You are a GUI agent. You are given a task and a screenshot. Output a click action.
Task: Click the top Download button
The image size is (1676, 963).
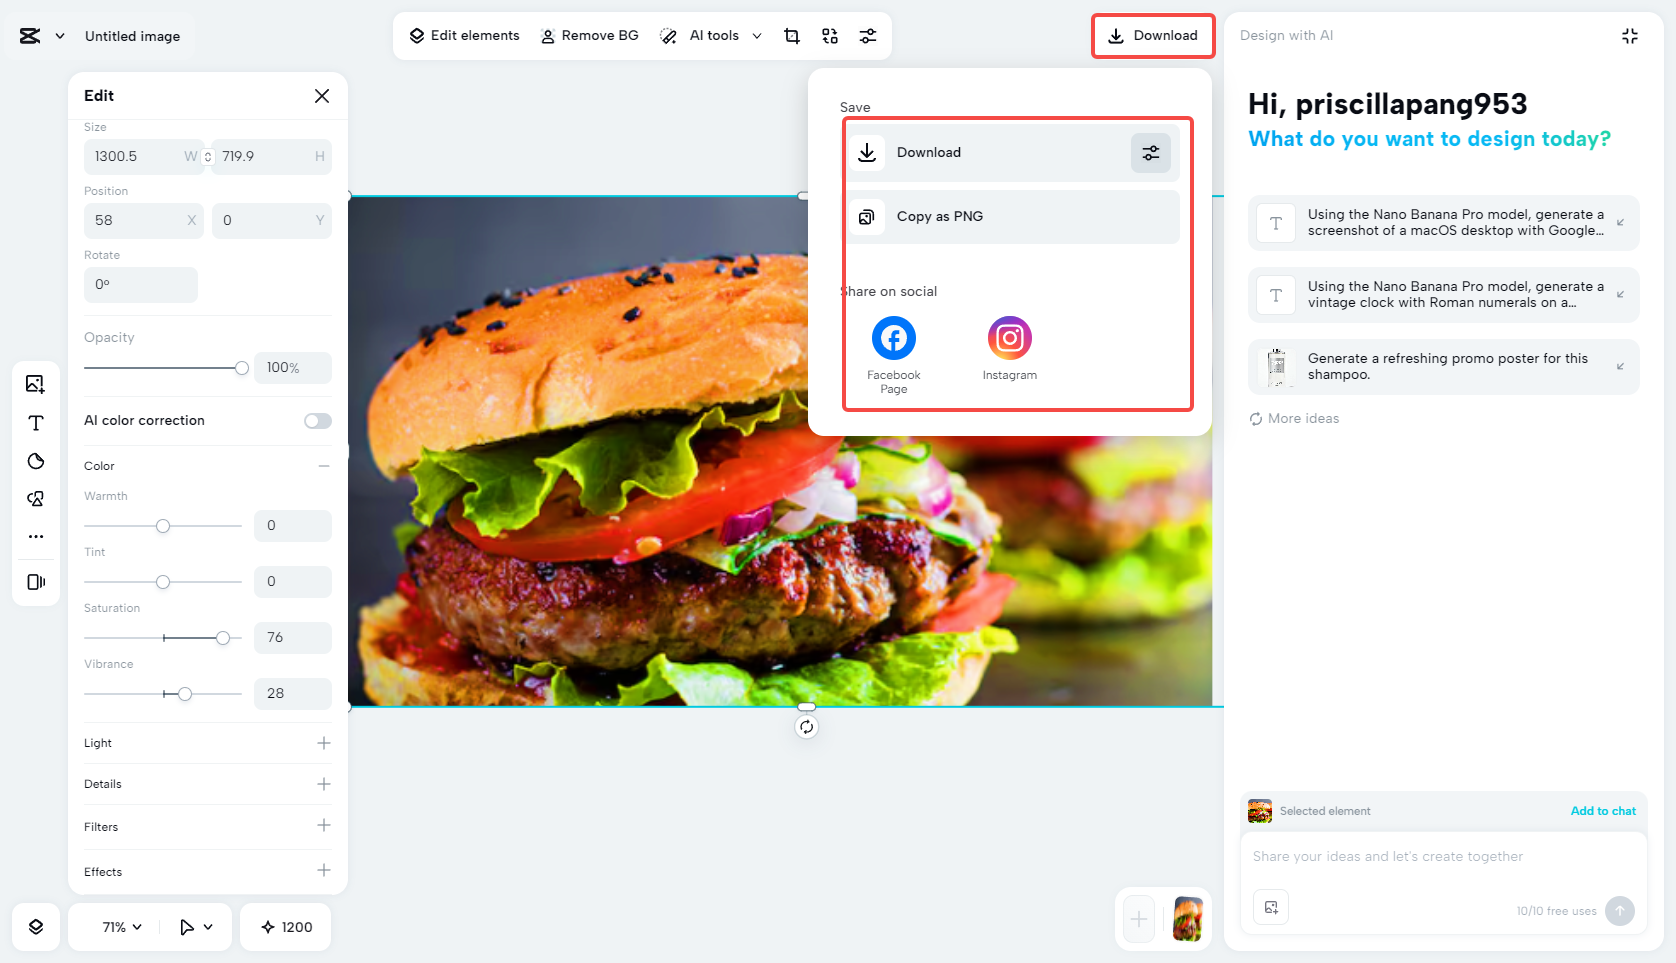pyautogui.click(x=1153, y=36)
